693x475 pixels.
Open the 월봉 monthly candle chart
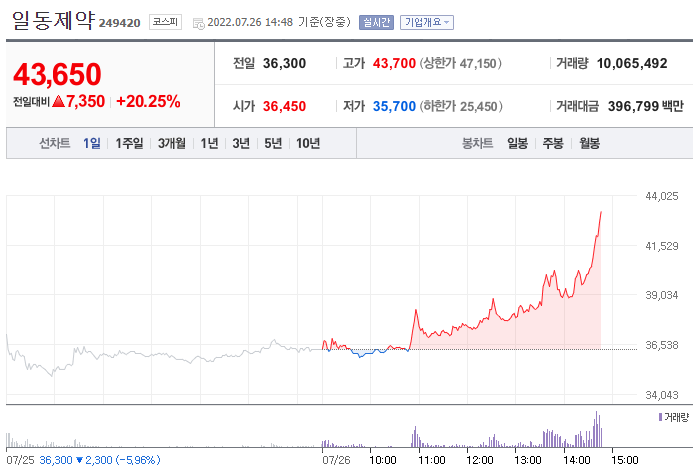click(590, 143)
